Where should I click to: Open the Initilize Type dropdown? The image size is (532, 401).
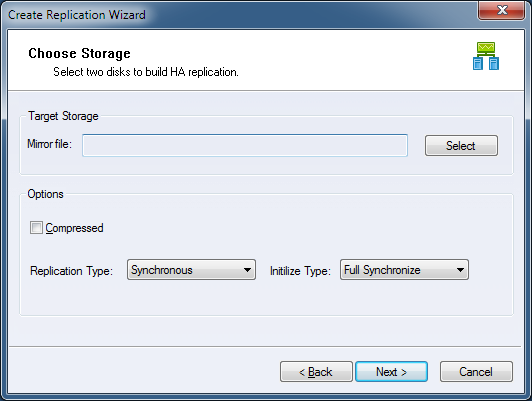pos(404,270)
